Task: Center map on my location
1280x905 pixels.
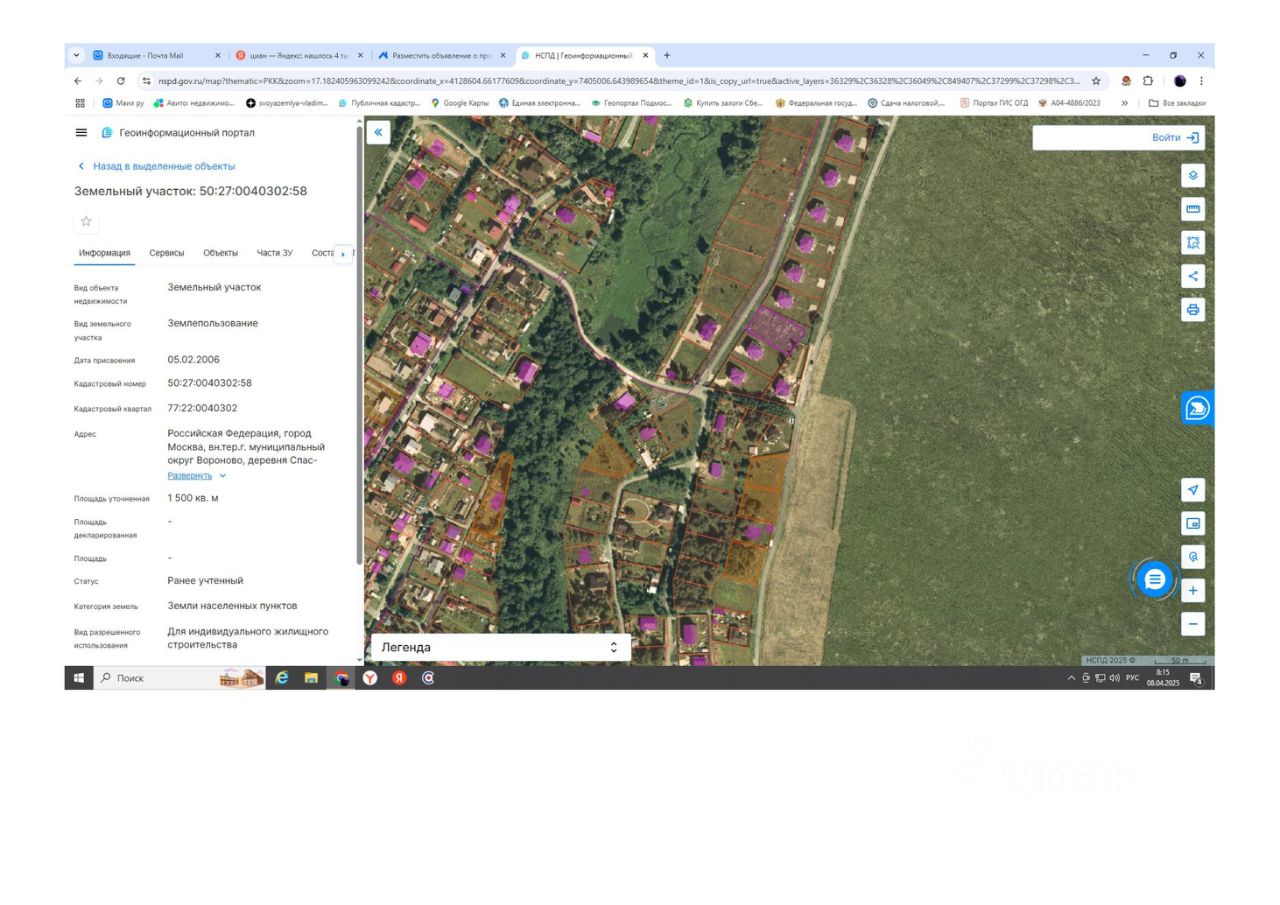Action: [1192, 489]
